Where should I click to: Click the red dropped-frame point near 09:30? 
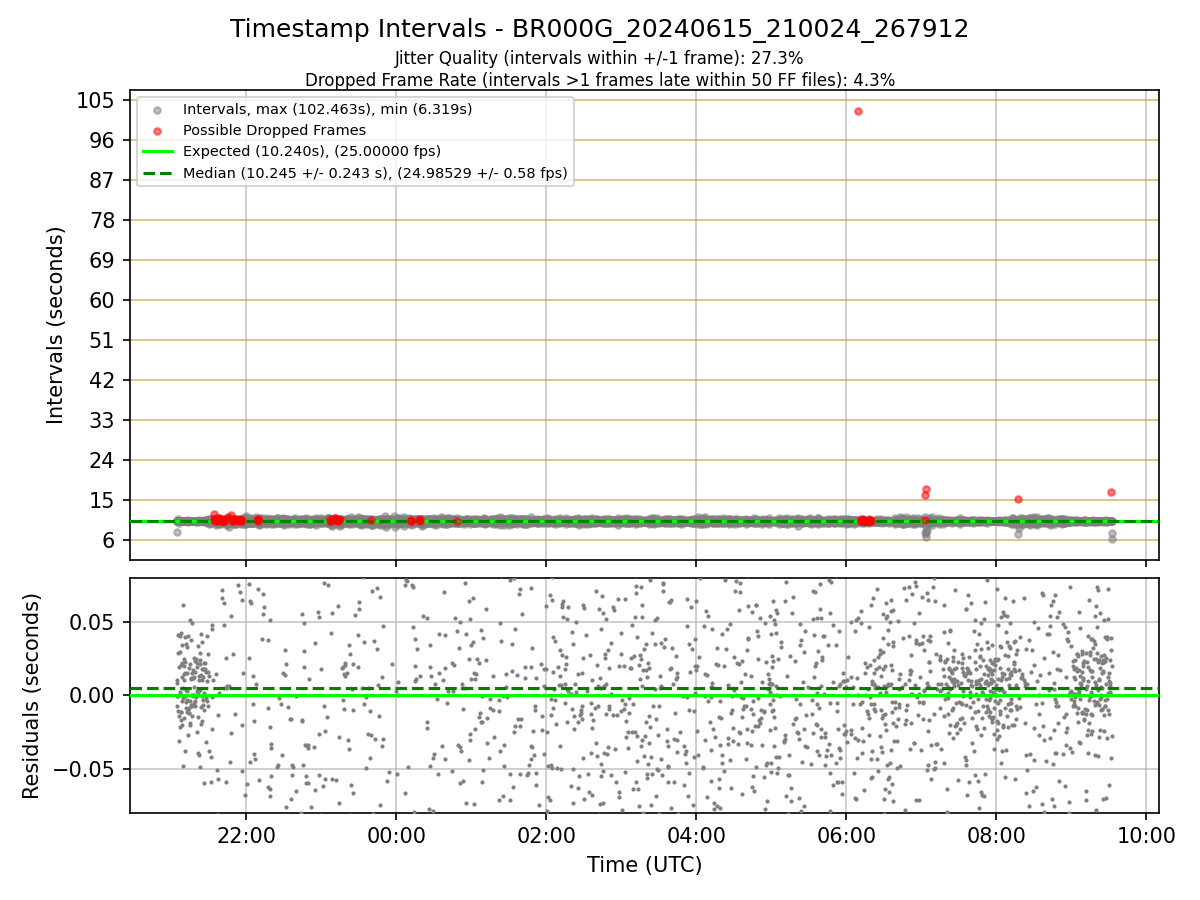pyautogui.click(x=1111, y=492)
